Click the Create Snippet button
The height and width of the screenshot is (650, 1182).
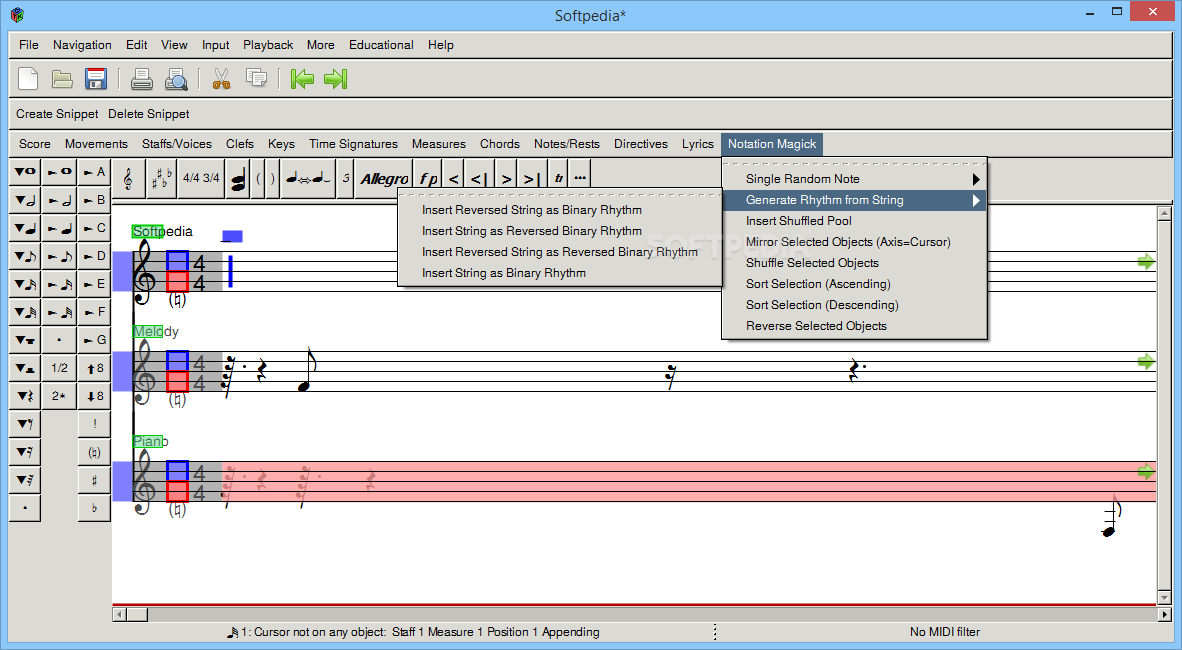tap(57, 114)
